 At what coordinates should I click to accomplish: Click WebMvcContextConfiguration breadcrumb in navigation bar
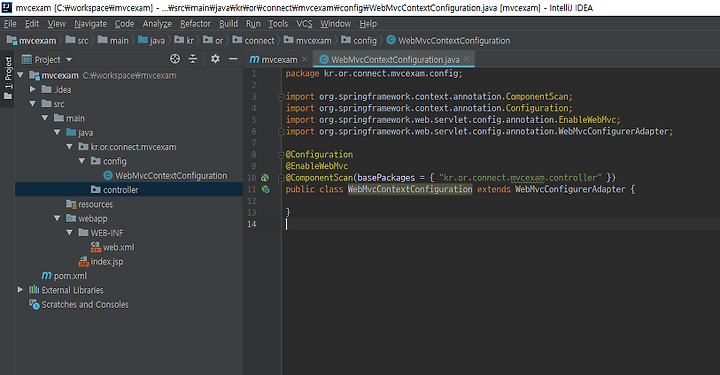448,40
